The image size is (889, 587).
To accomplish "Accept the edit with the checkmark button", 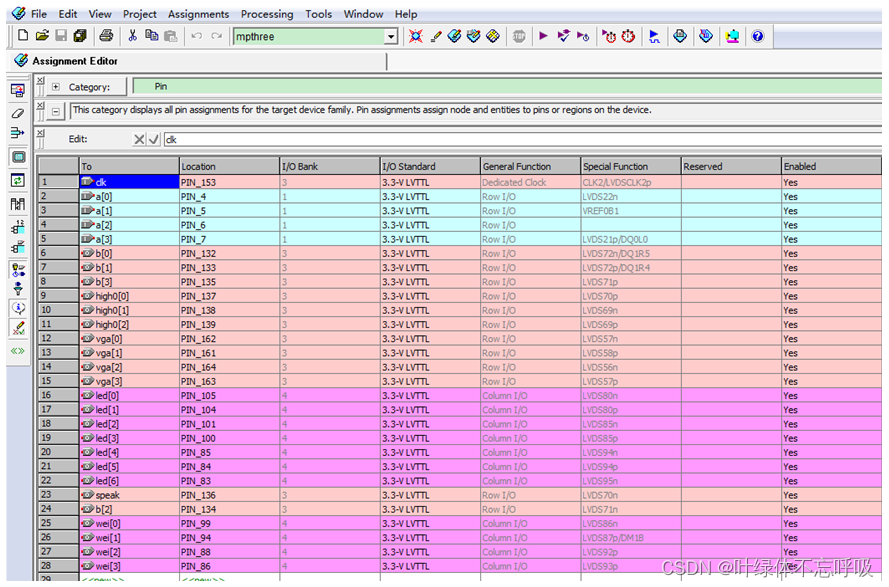I will click(154, 140).
